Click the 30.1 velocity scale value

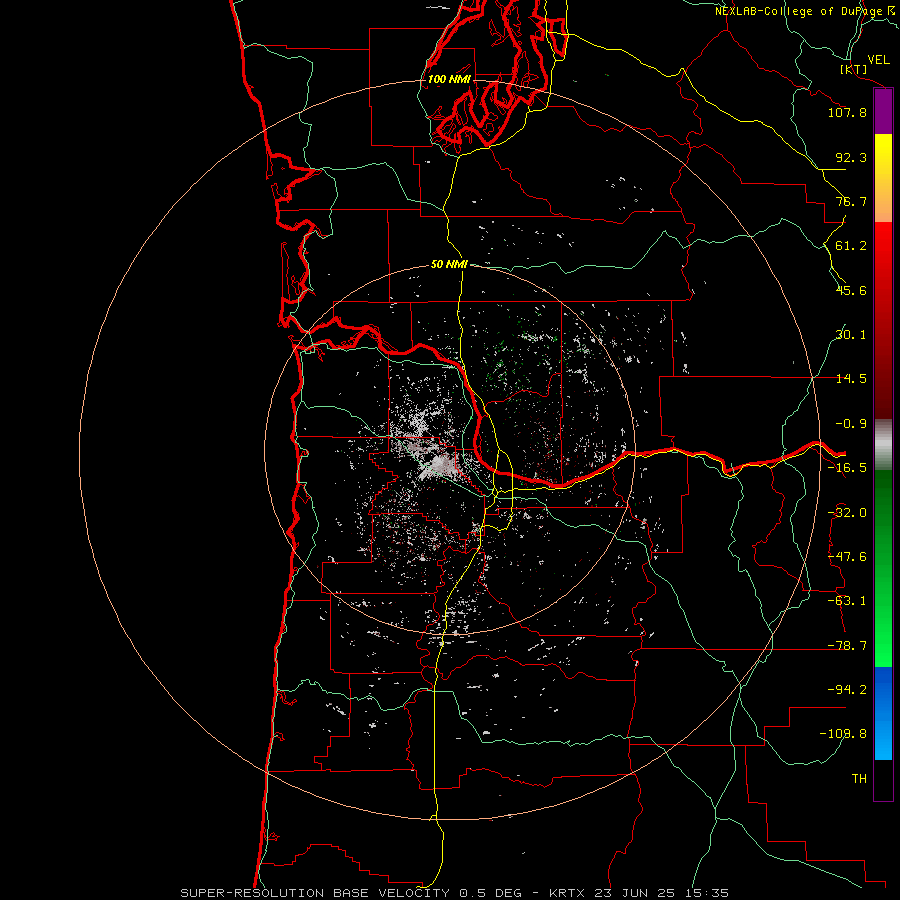tap(851, 335)
